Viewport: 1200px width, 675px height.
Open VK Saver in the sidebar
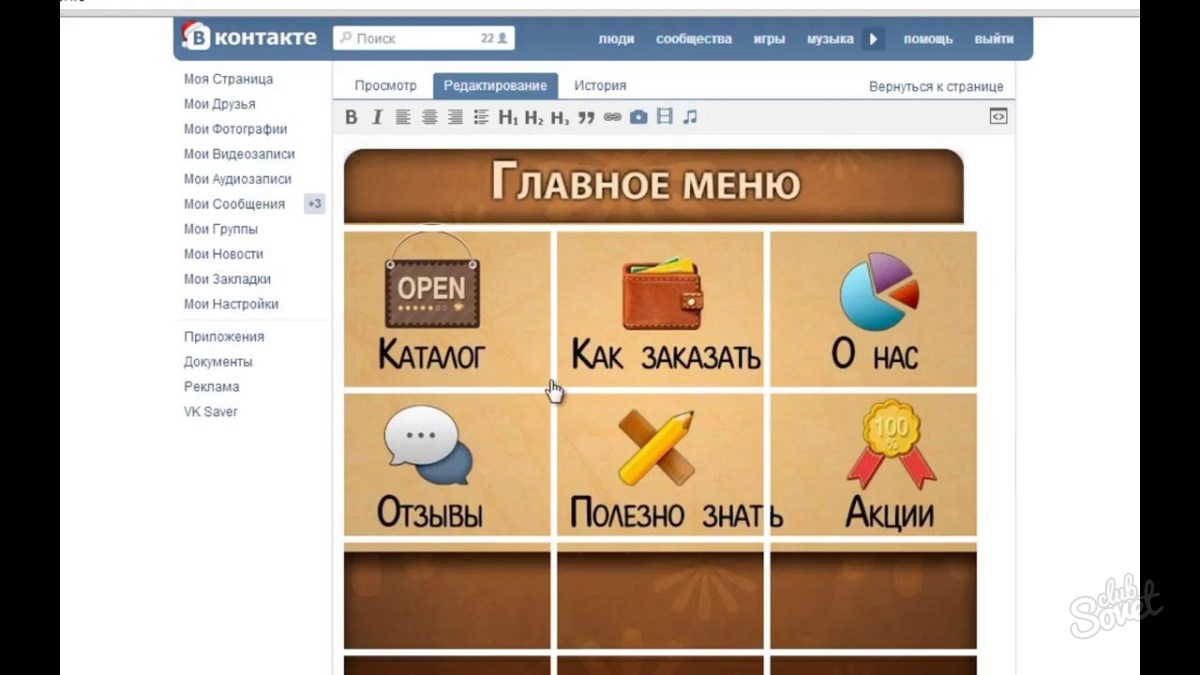pyautogui.click(x=210, y=412)
